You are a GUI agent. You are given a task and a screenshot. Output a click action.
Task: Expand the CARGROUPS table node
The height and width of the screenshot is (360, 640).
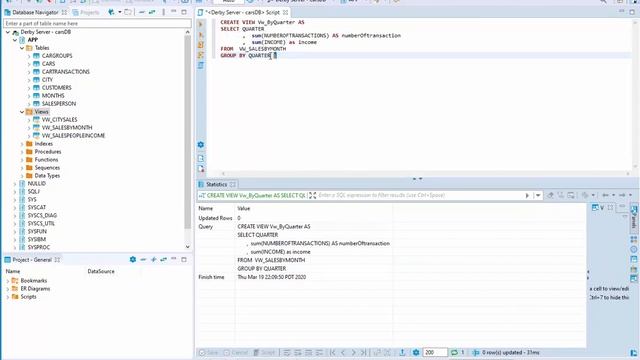(x=29, y=56)
